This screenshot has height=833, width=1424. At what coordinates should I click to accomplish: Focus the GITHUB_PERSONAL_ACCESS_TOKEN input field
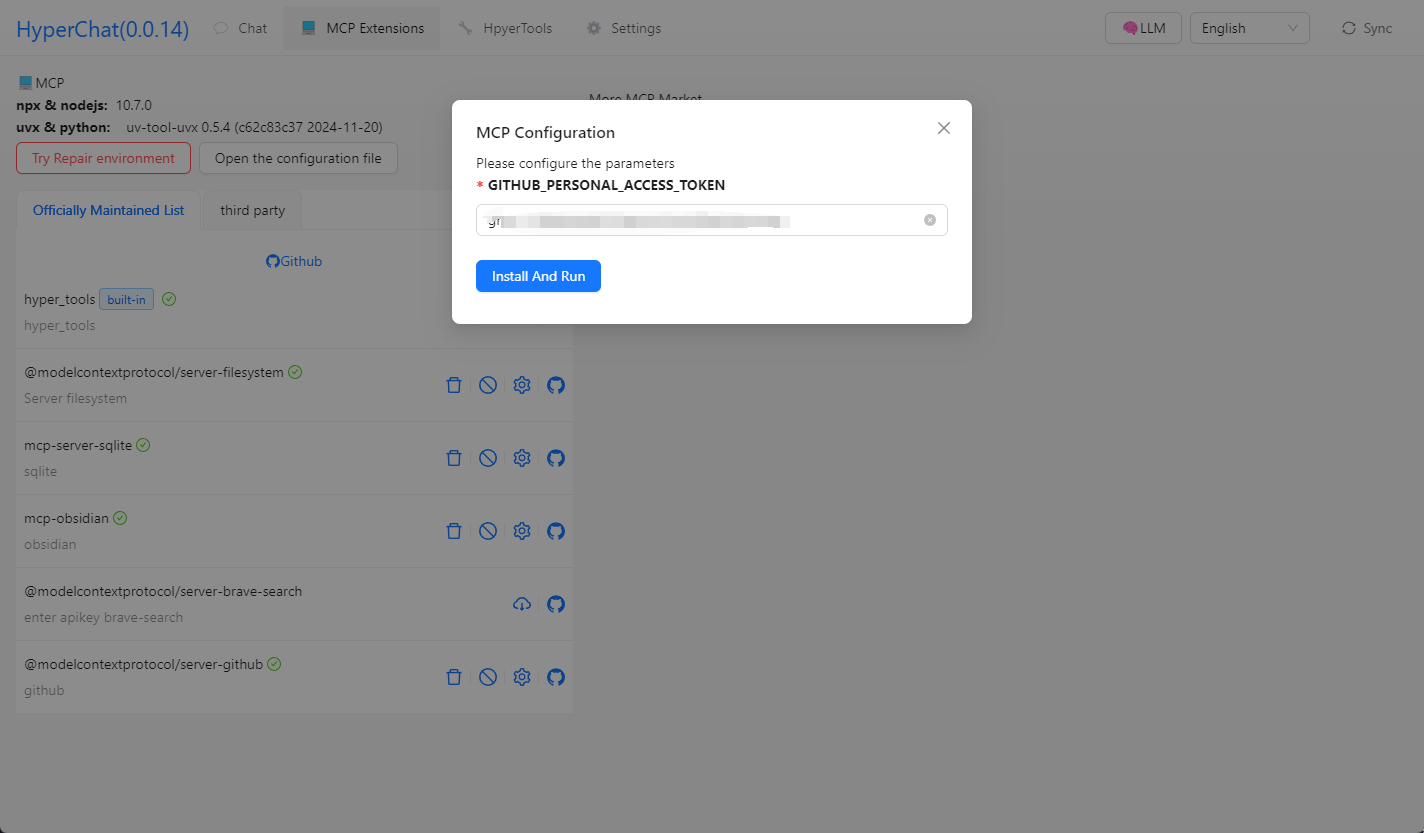coord(712,220)
